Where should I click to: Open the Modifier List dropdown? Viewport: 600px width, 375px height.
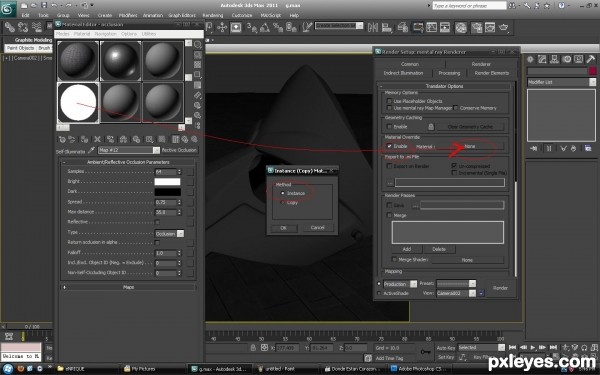tap(592, 82)
